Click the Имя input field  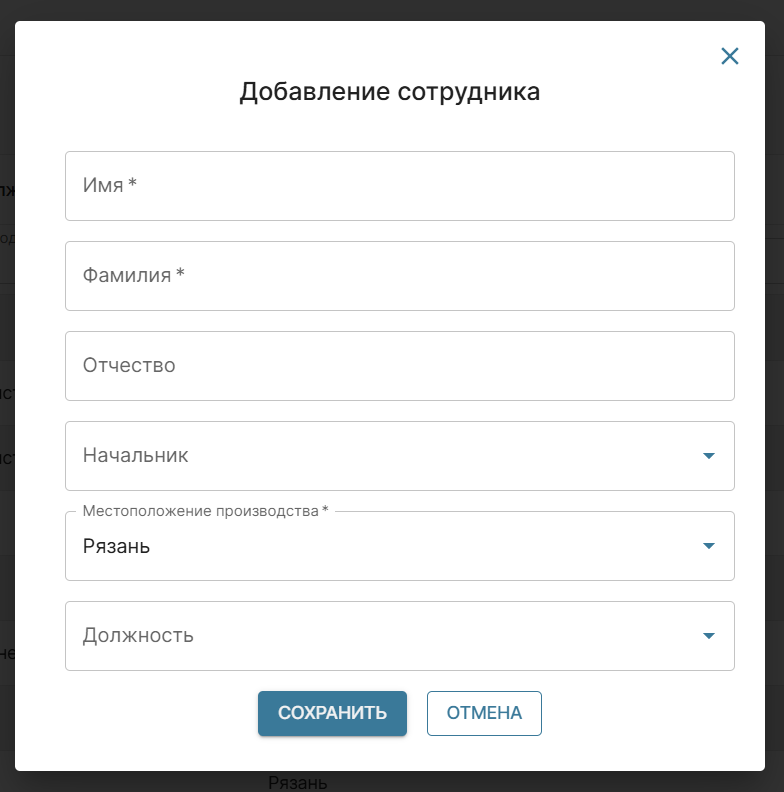pyautogui.click(x=400, y=186)
